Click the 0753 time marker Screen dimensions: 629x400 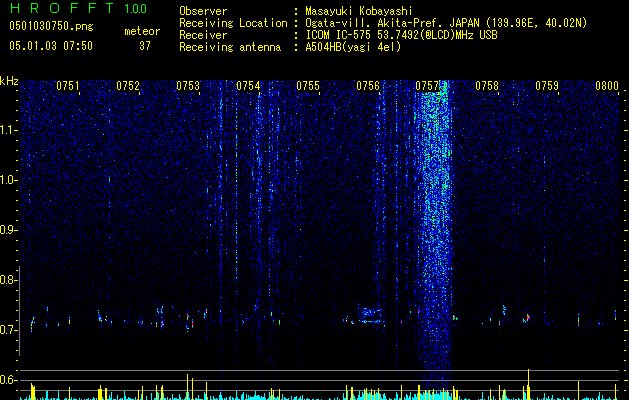(188, 86)
